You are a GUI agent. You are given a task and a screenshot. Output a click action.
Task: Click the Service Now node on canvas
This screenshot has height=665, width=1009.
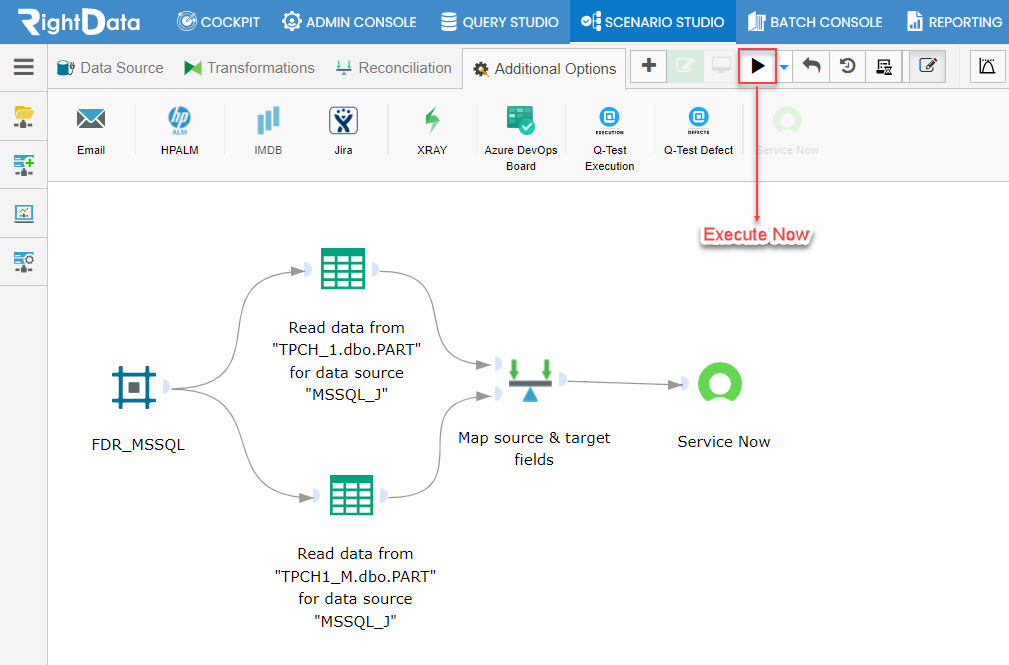719,382
